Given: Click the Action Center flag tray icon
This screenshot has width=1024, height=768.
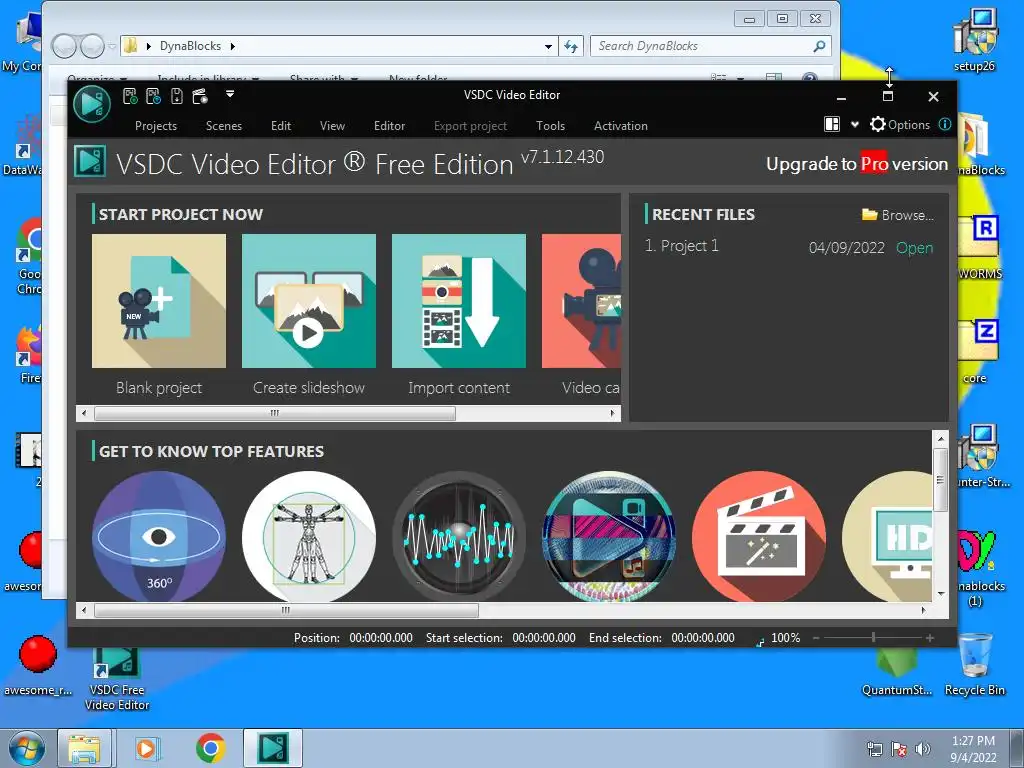Looking at the screenshot, I should [899, 749].
